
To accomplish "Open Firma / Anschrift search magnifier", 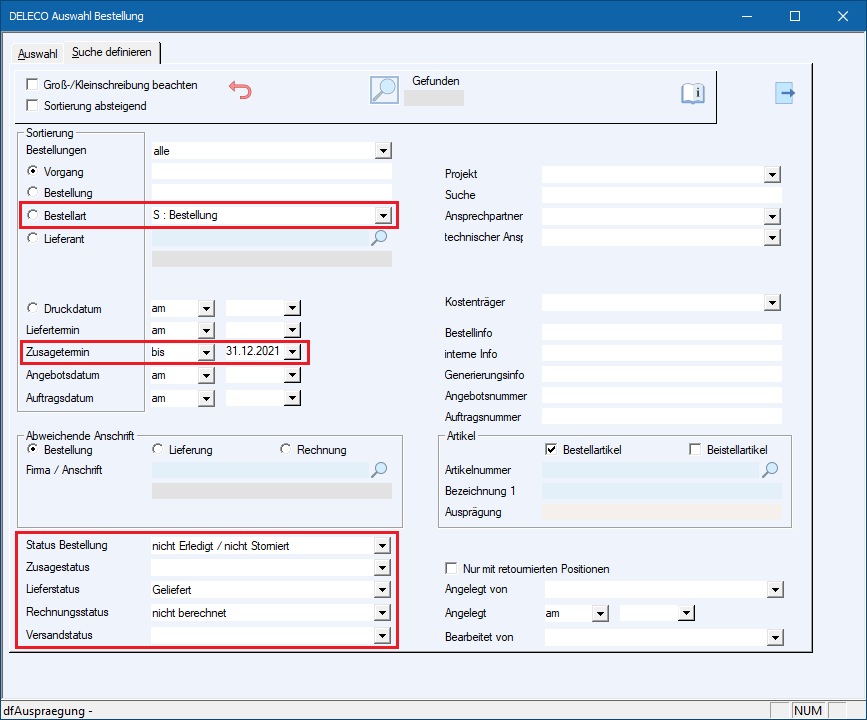I will coord(379,469).
